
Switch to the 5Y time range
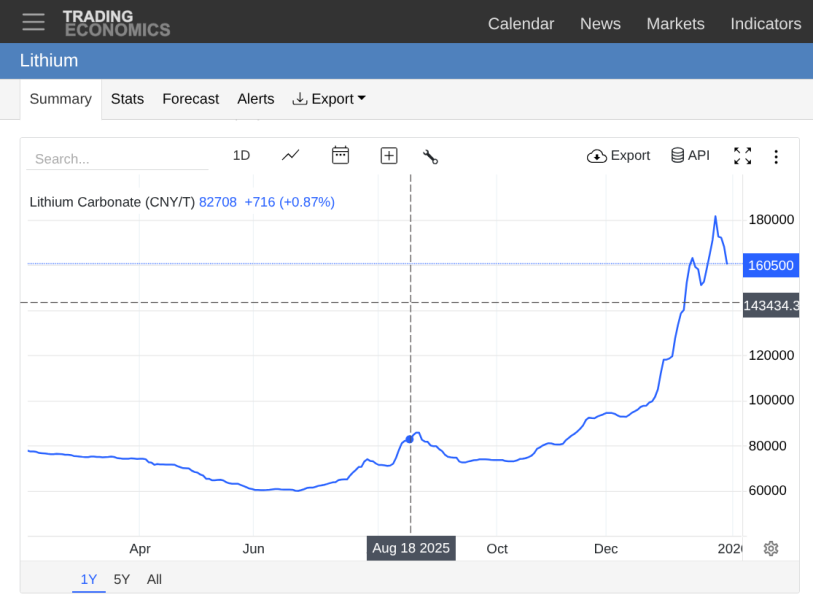[x=121, y=579]
